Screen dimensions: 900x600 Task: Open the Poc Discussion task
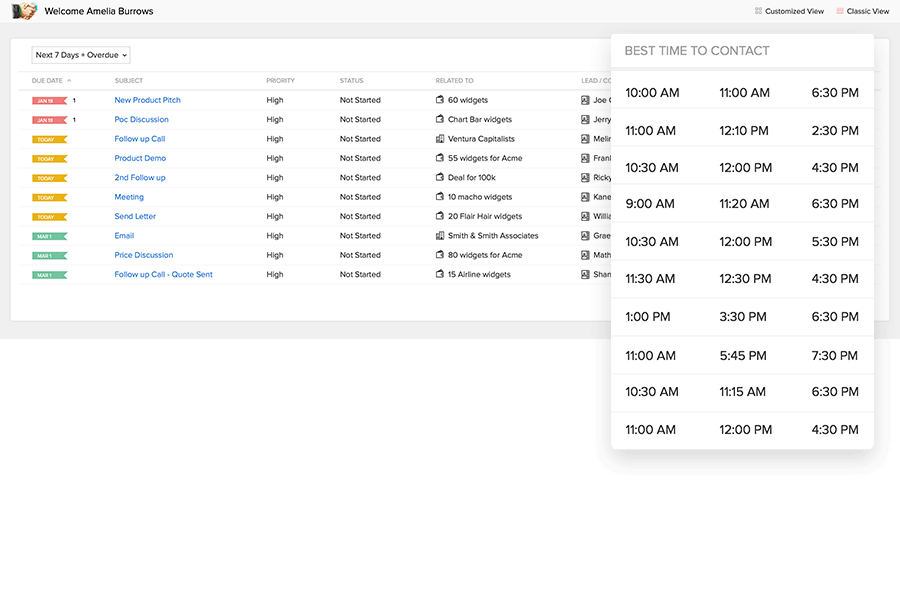click(x=141, y=119)
